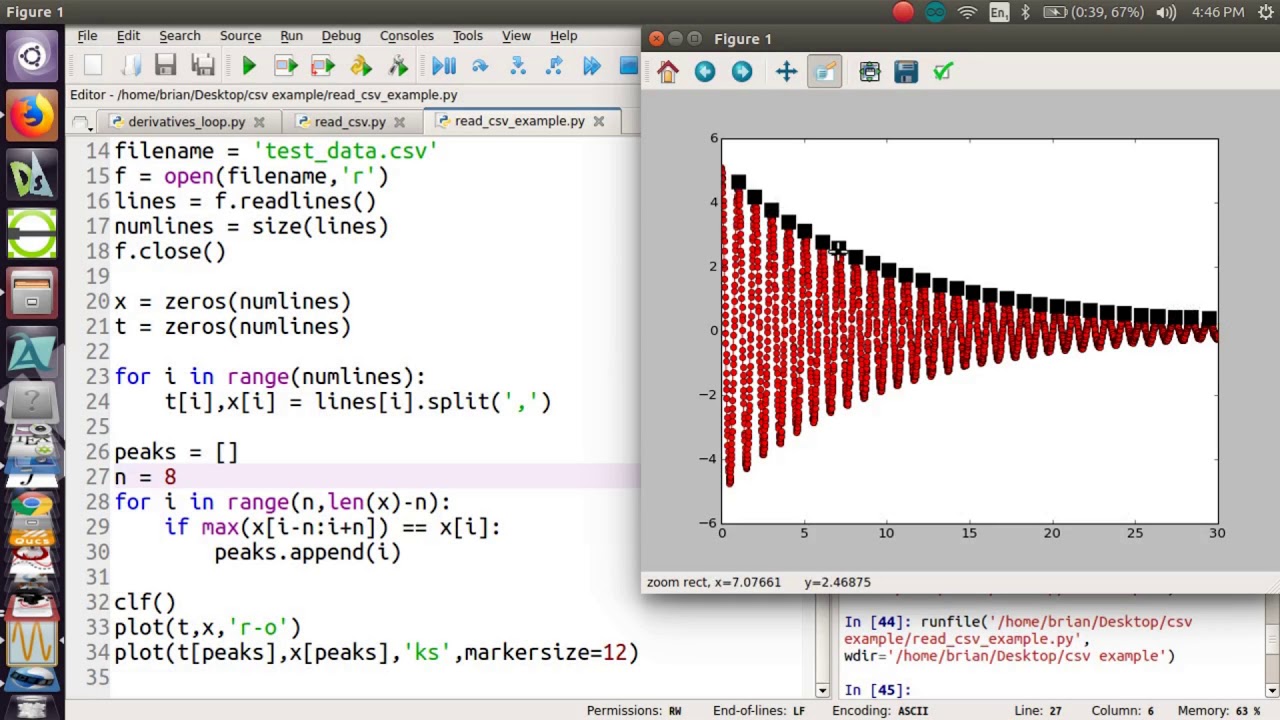
Task: Close the read_csv_example.py tab
Action: [x=599, y=121]
